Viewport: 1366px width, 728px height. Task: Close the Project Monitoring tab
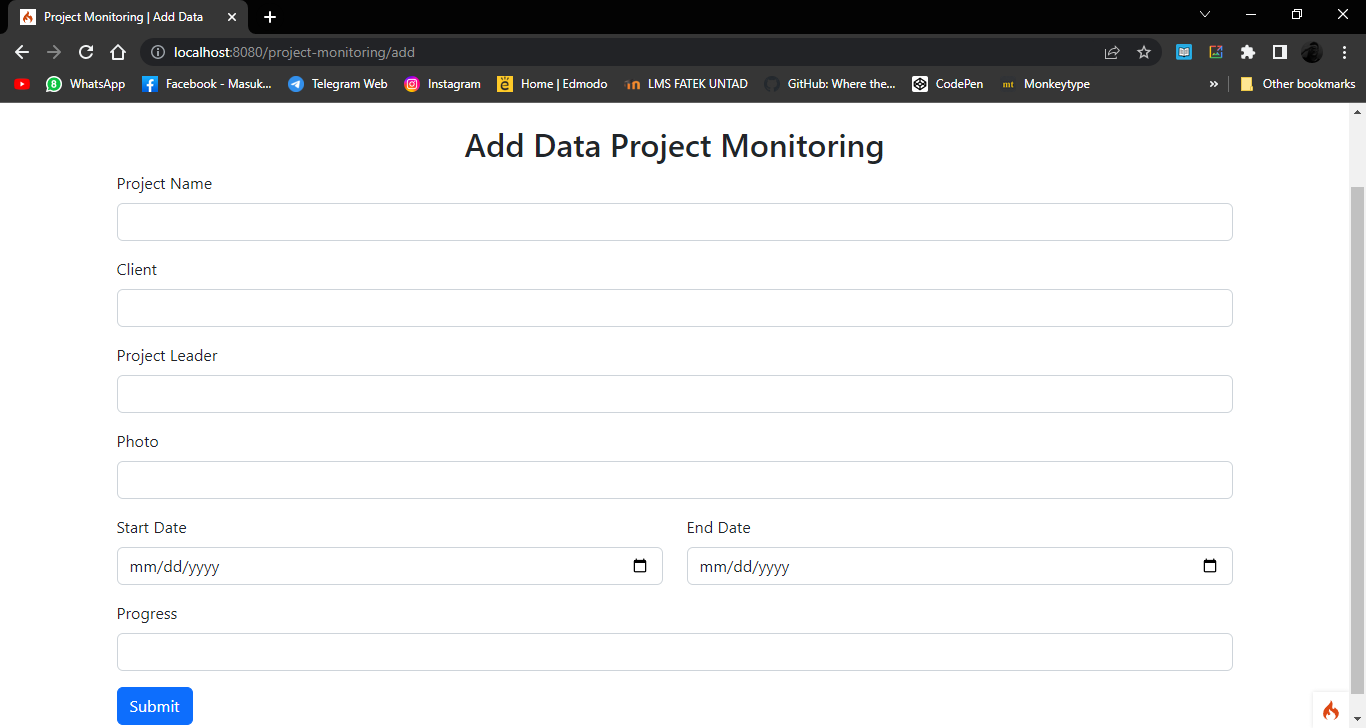tap(231, 17)
